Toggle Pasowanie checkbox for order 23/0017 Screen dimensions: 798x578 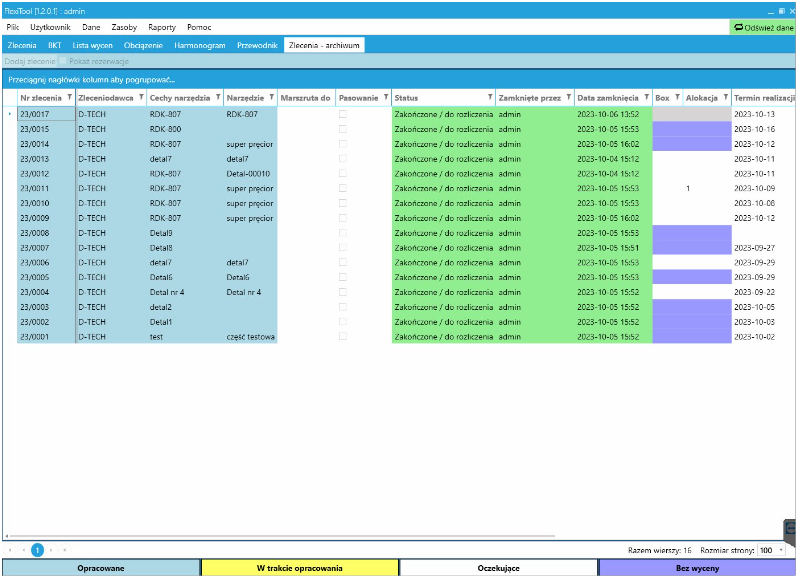coord(344,115)
